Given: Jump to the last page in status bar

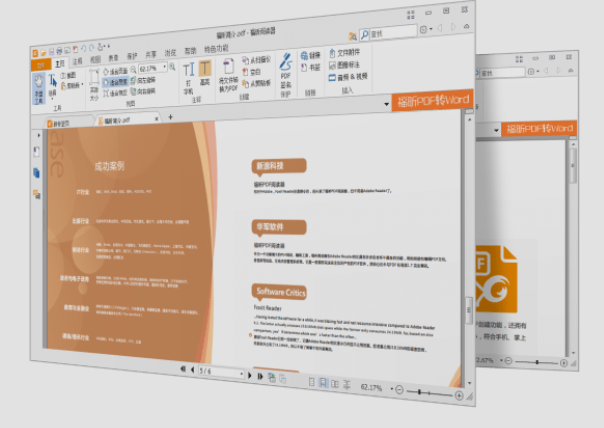Looking at the screenshot, I should (260, 376).
